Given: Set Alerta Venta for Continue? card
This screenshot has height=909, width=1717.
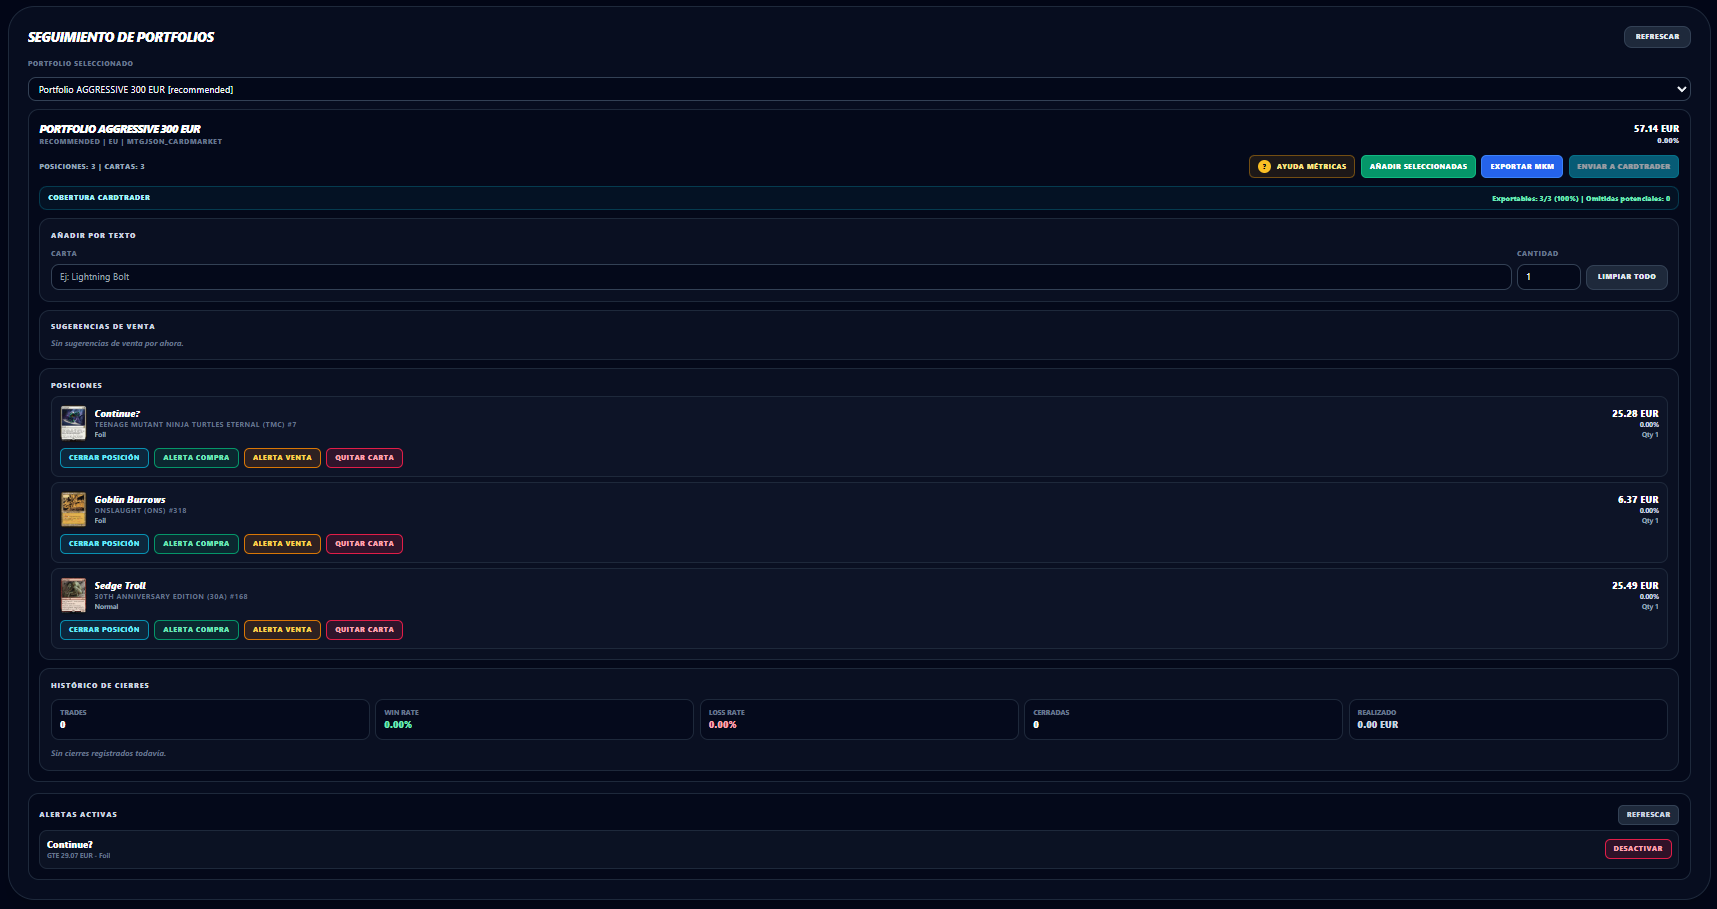Looking at the screenshot, I should tap(282, 458).
